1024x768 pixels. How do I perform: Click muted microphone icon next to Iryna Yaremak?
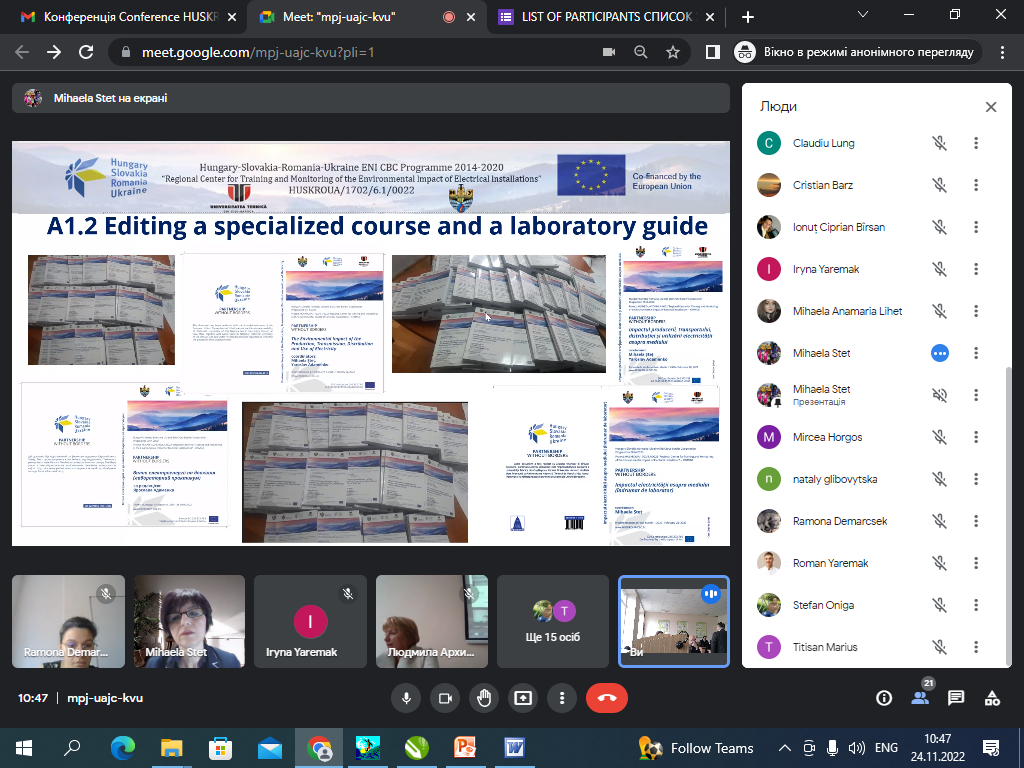click(x=939, y=269)
